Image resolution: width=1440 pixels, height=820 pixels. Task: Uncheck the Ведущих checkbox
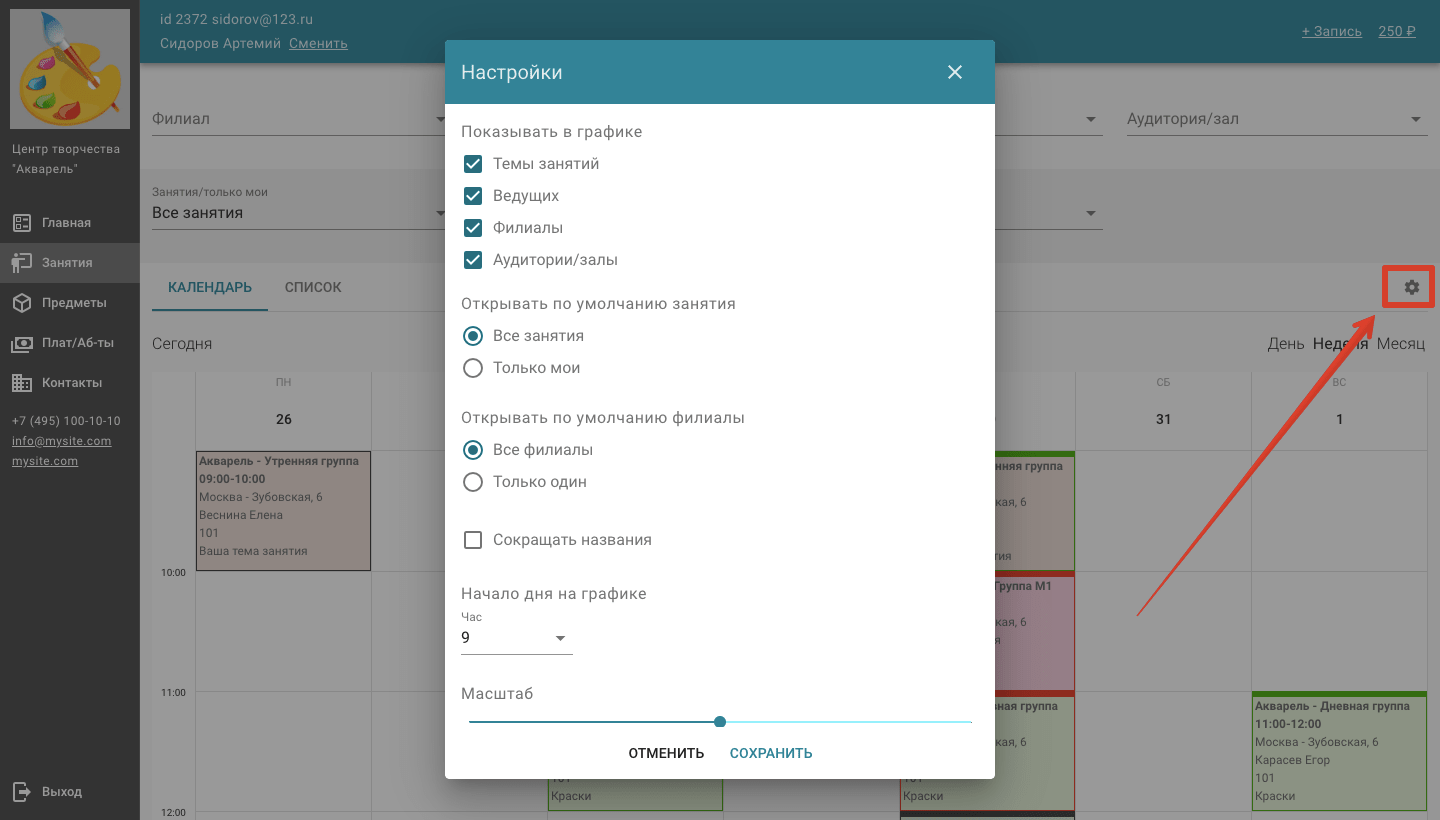[x=473, y=196]
